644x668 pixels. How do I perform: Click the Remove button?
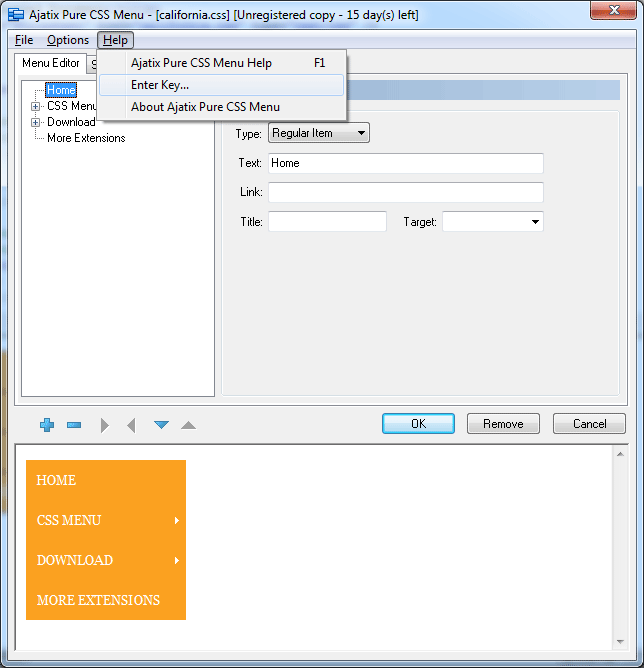click(x=503, y=423)
